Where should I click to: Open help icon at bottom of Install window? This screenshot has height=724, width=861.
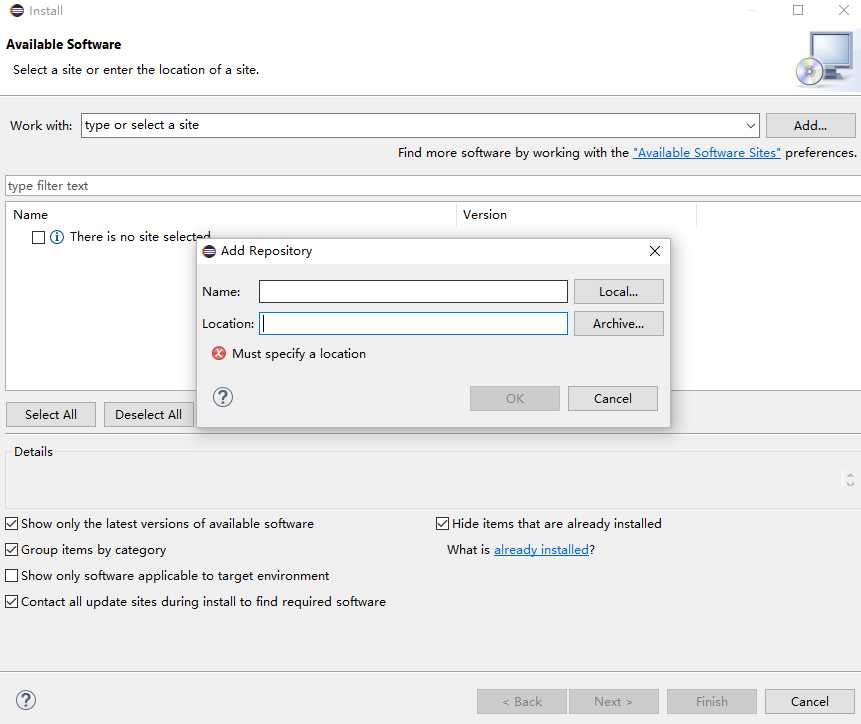tap(26, 700)
